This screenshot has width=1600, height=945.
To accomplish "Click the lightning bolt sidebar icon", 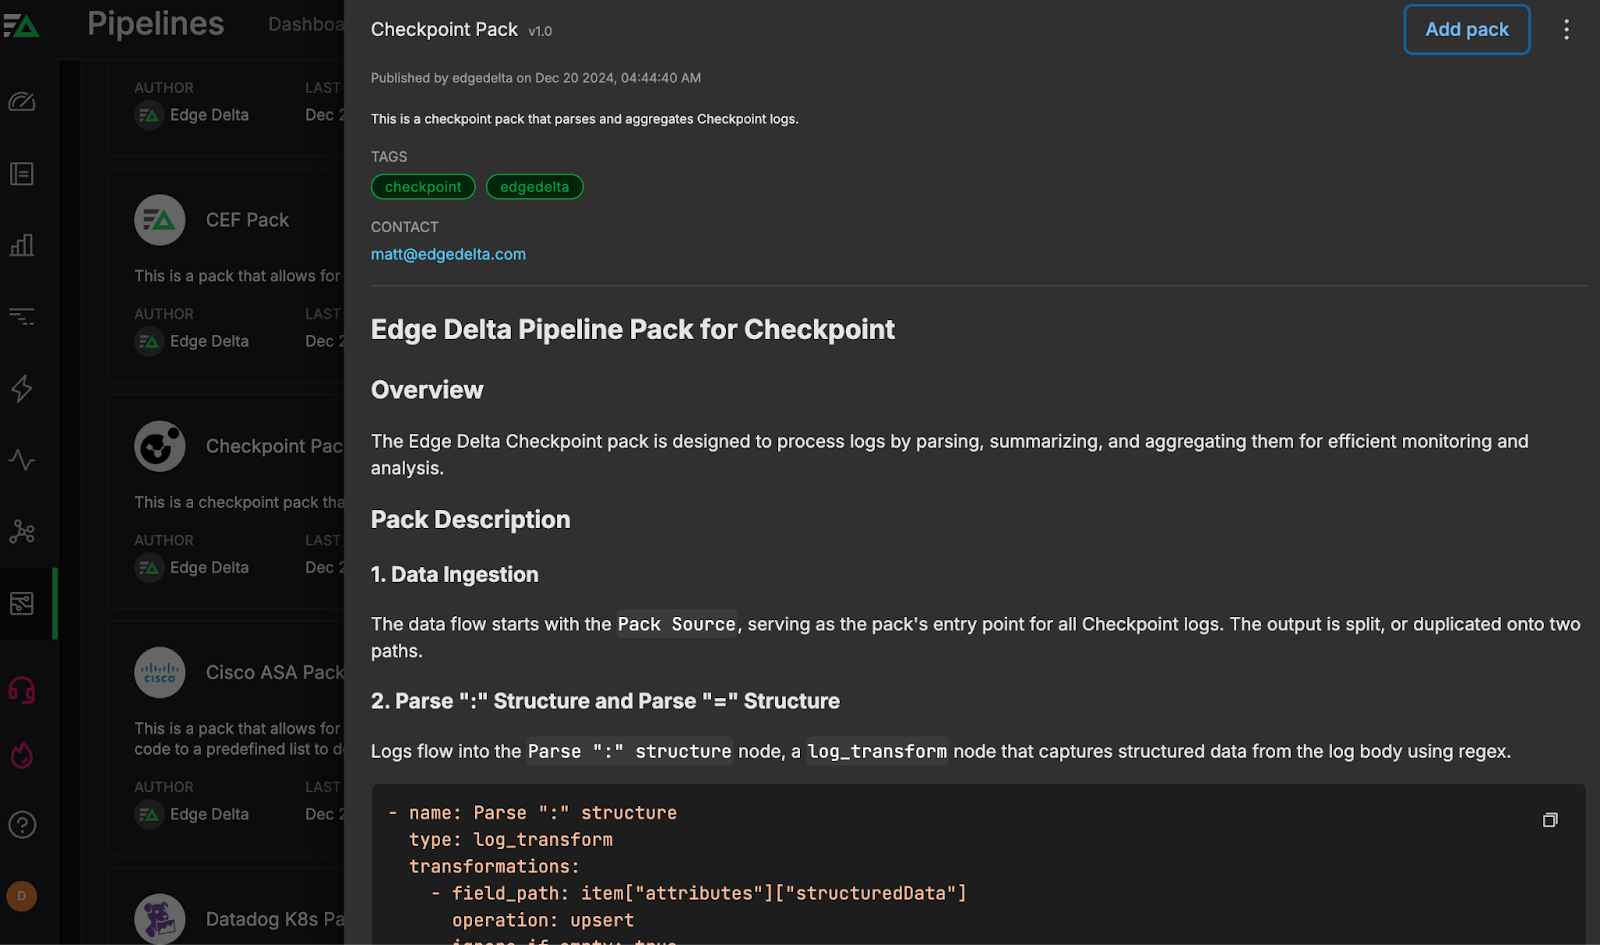I will pyautogui.click(x=22, y=388).
